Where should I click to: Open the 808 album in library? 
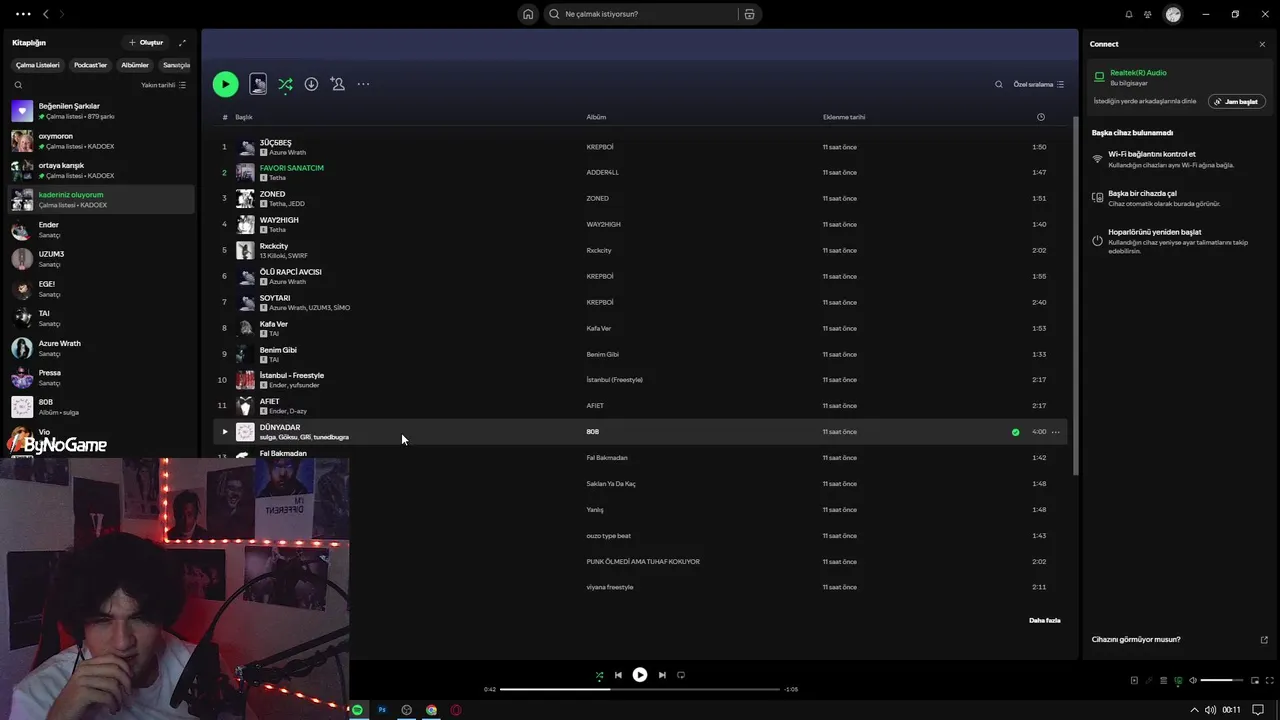tap(101, 407)
